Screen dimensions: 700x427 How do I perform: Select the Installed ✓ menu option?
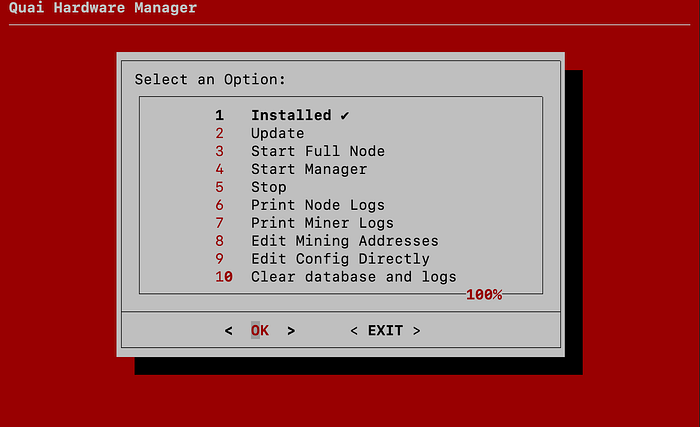(282, 115)
